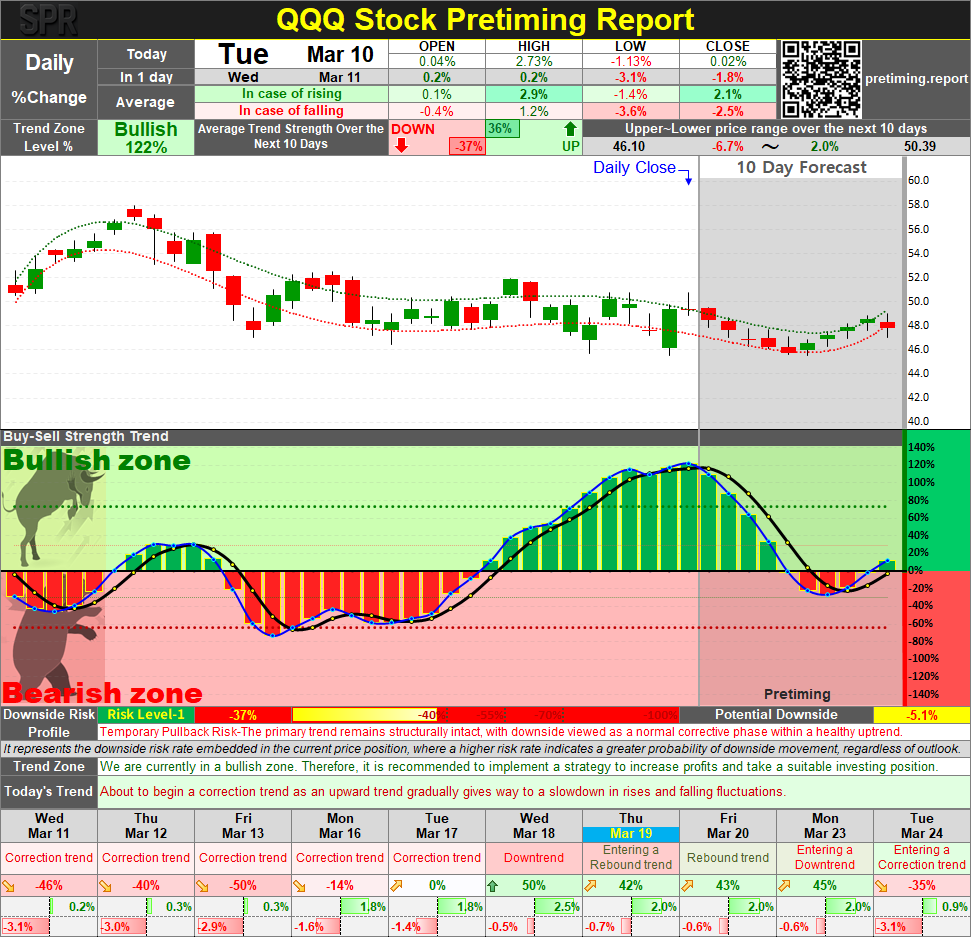The width and height of the screenshot is (971, 937).
Task: Click the trend arrow beside -14% for Mar 16
Action: pyautogui.click(x=299, y=886)
